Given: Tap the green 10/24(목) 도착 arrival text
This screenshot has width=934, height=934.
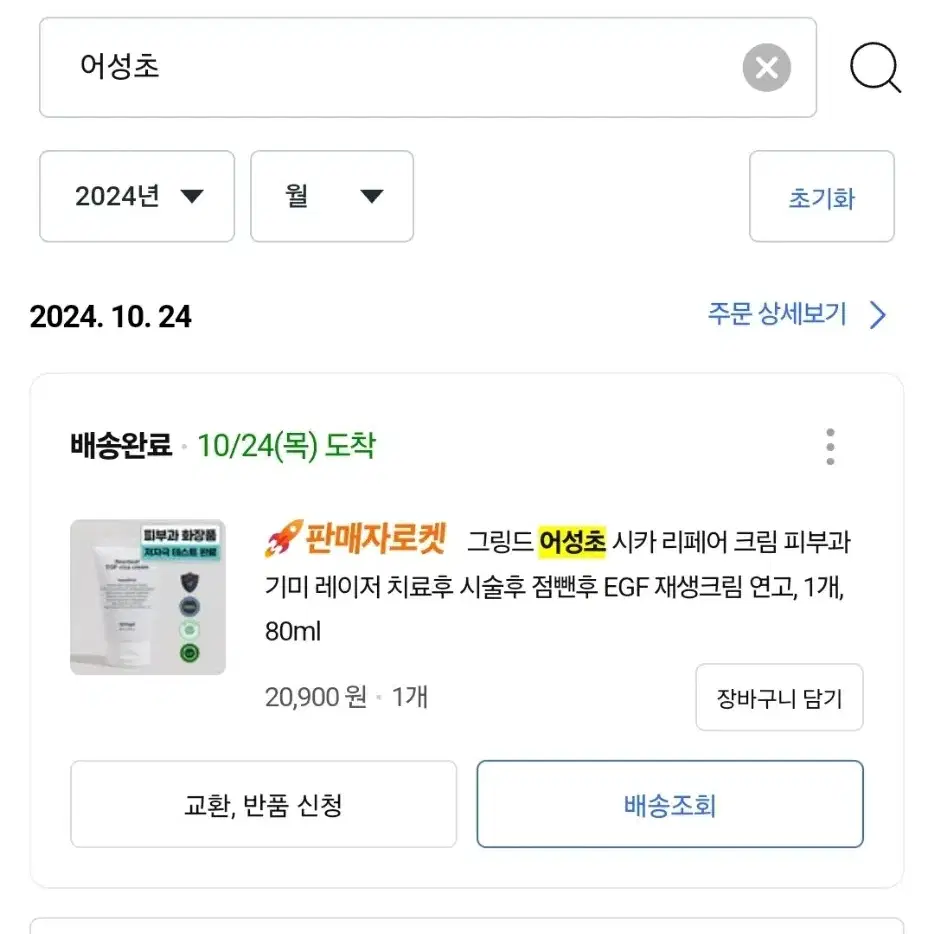Looking at the screenshot, I should 287,446.
